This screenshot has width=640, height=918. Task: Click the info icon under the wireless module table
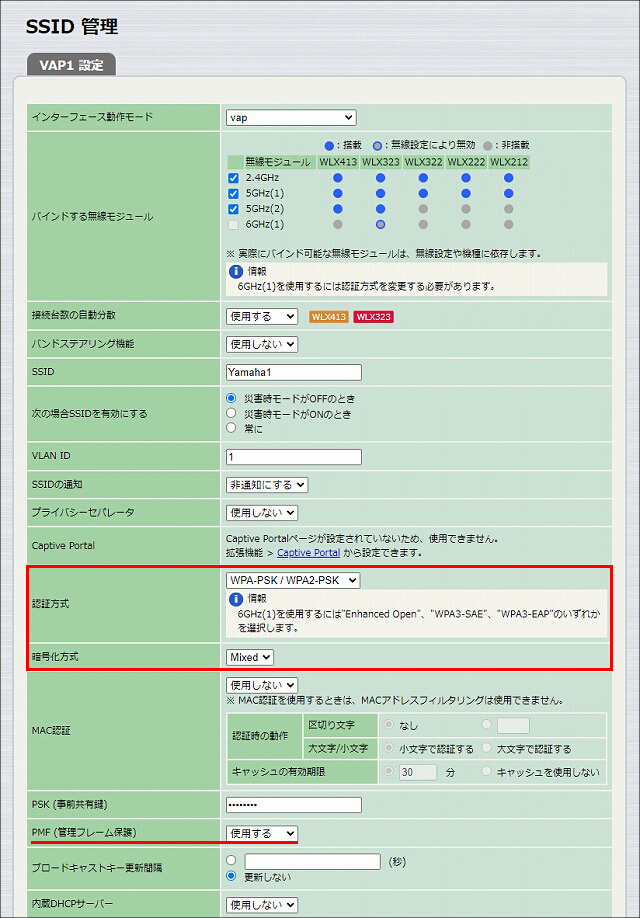pyautogui.click(x=235, y=272)
